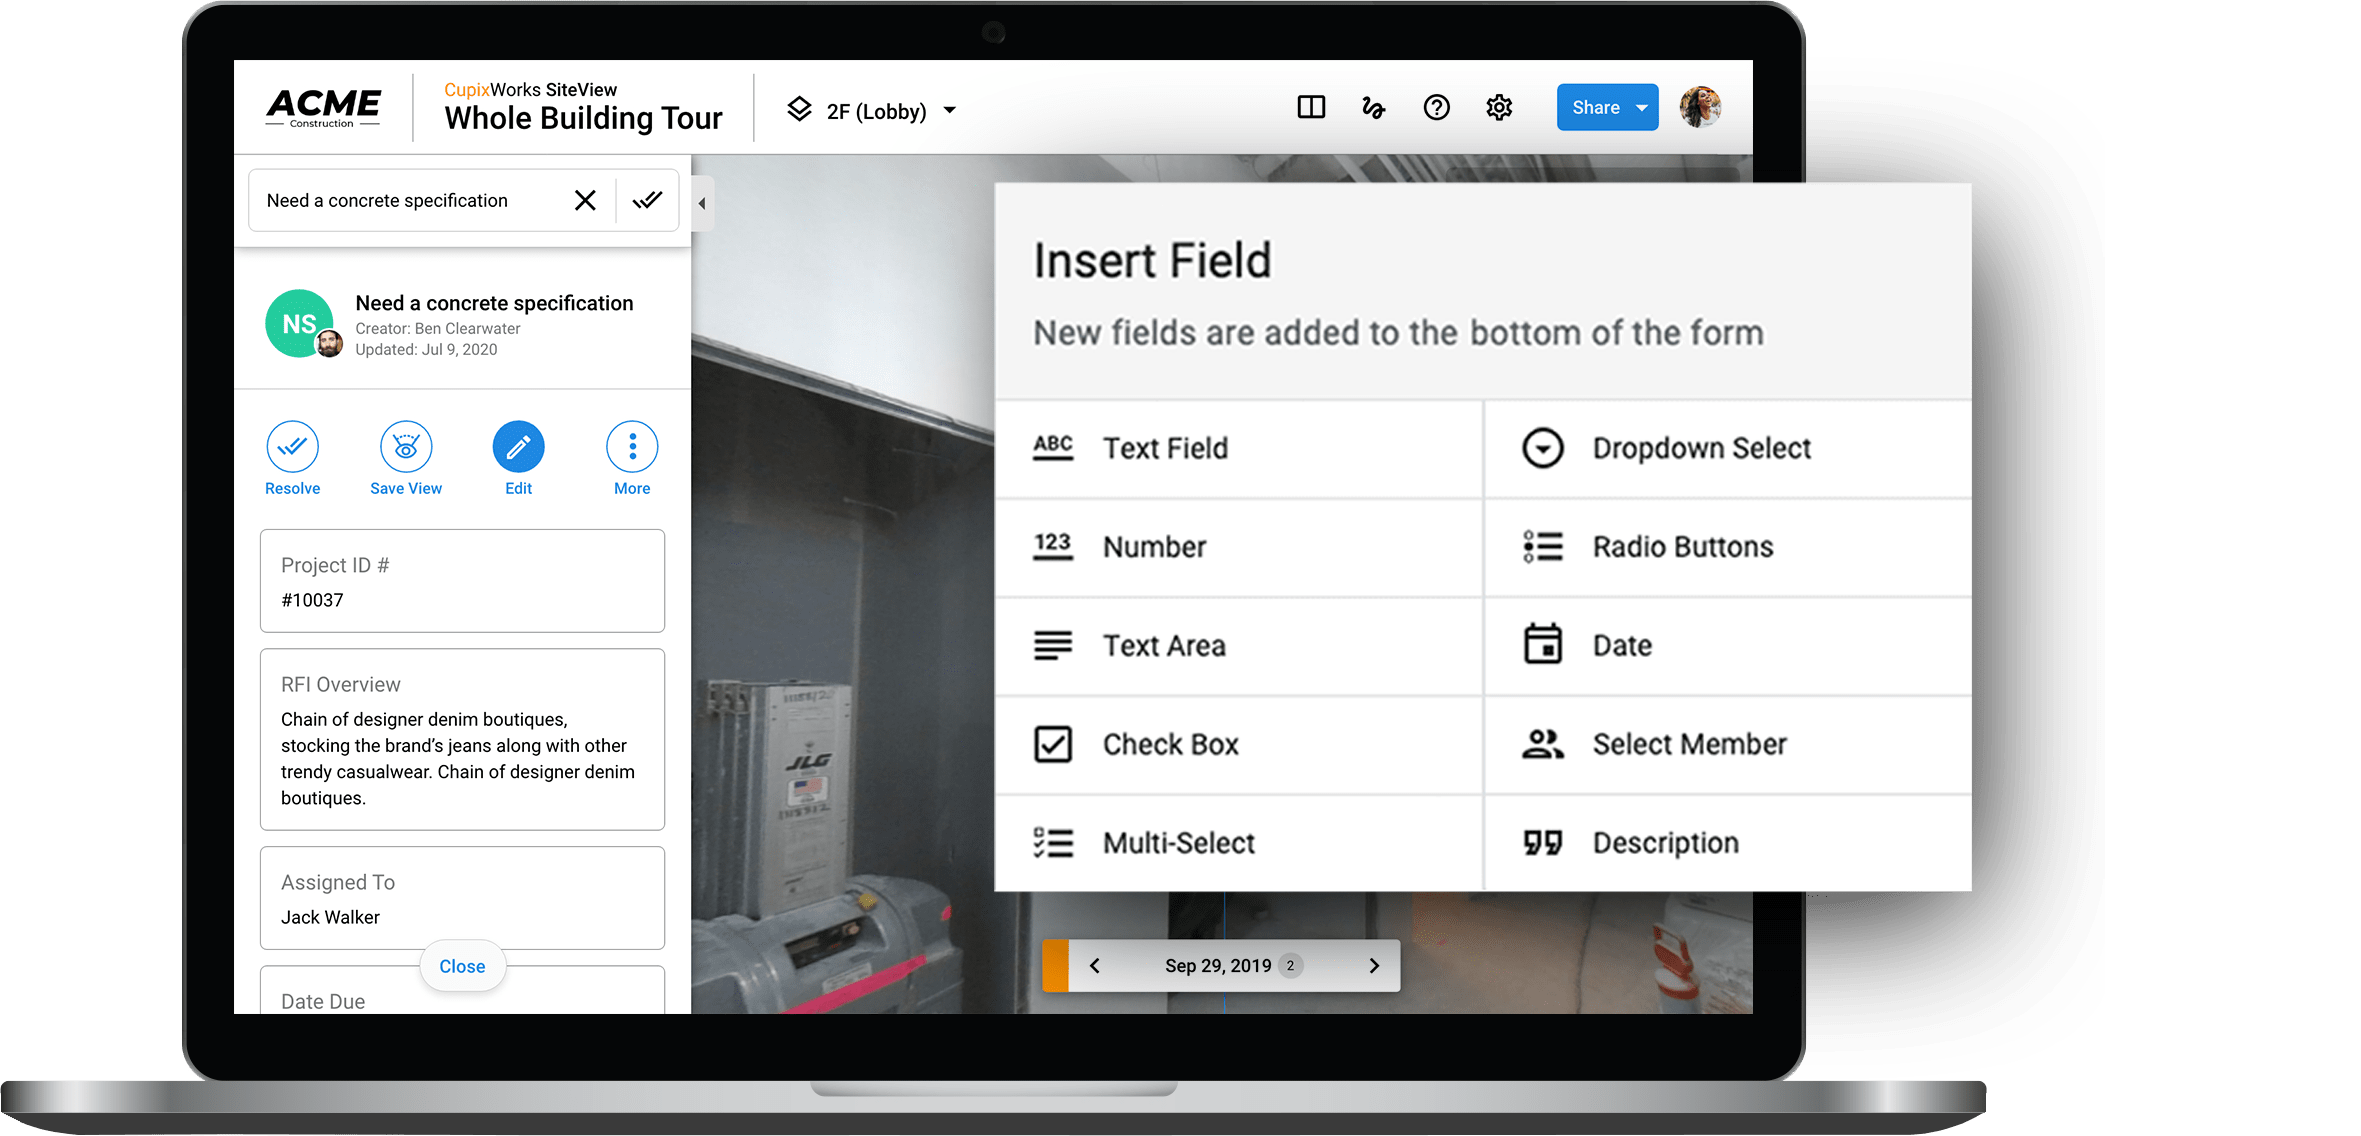Click the Save View eye icon

tap(406, 446)
